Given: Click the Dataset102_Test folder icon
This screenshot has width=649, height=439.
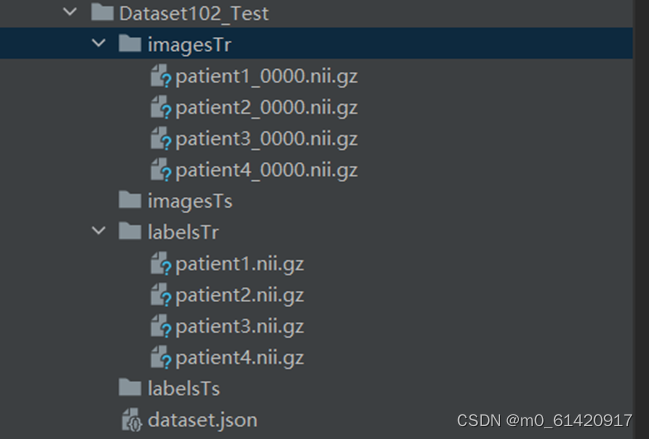Looking at the screenshot, I should [102, 12].
